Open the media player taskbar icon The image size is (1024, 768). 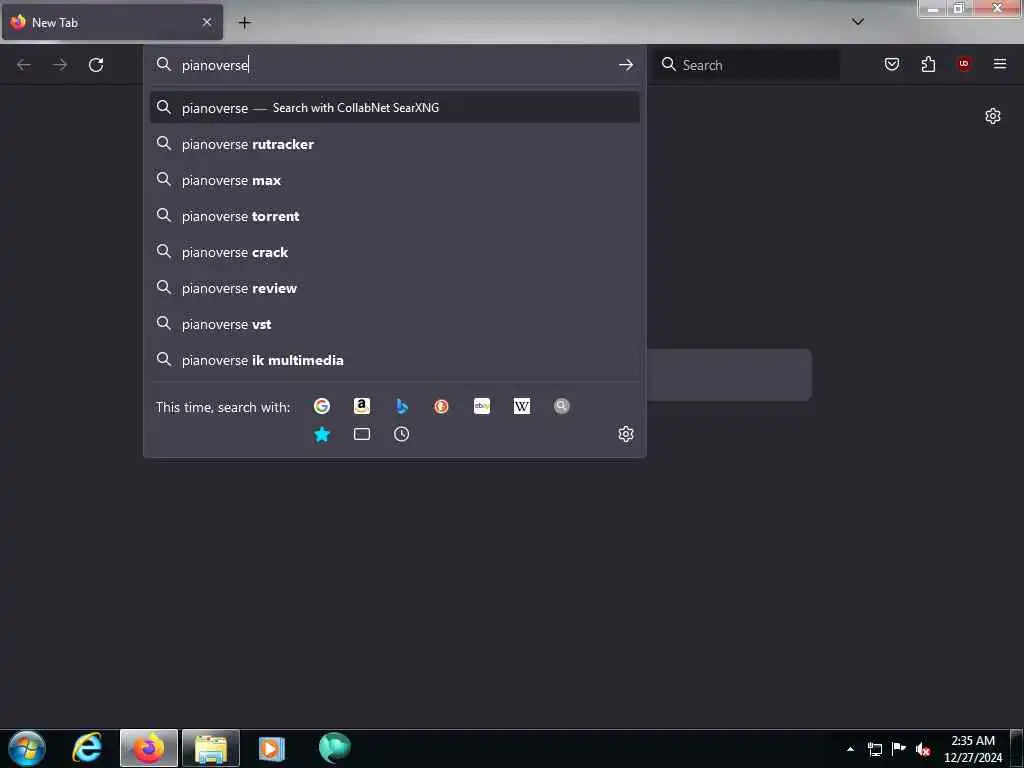[x=272, y=748]
